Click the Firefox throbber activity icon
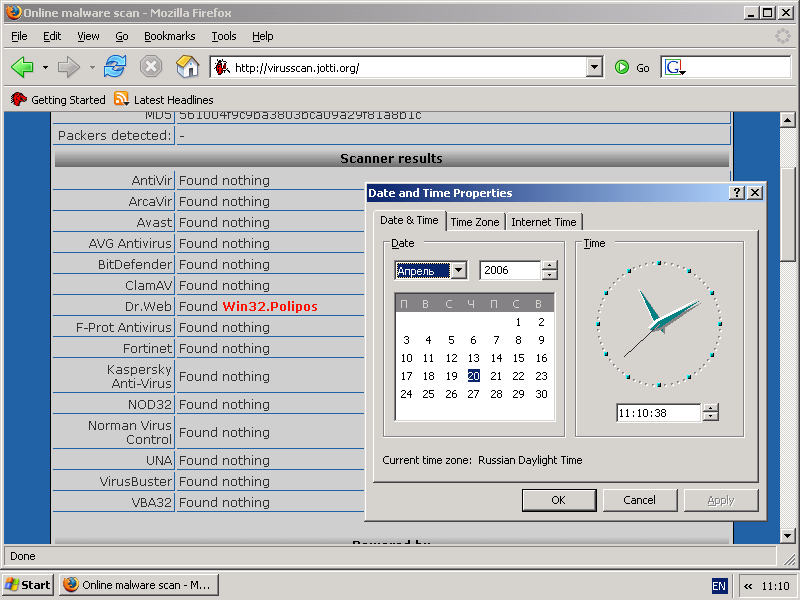The height and width of the screenshot is (600, 800). pos(783,36)
